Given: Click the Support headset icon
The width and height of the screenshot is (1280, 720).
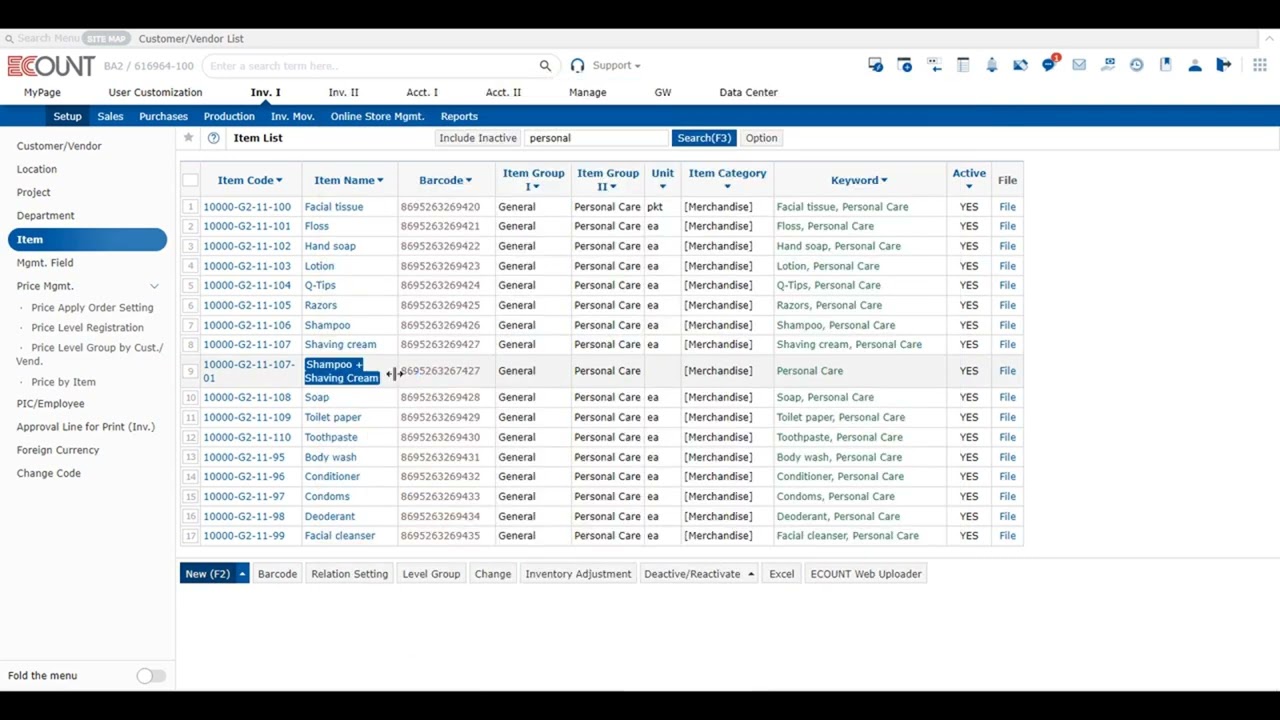Looking at the screenshot, I should point(577,66).
